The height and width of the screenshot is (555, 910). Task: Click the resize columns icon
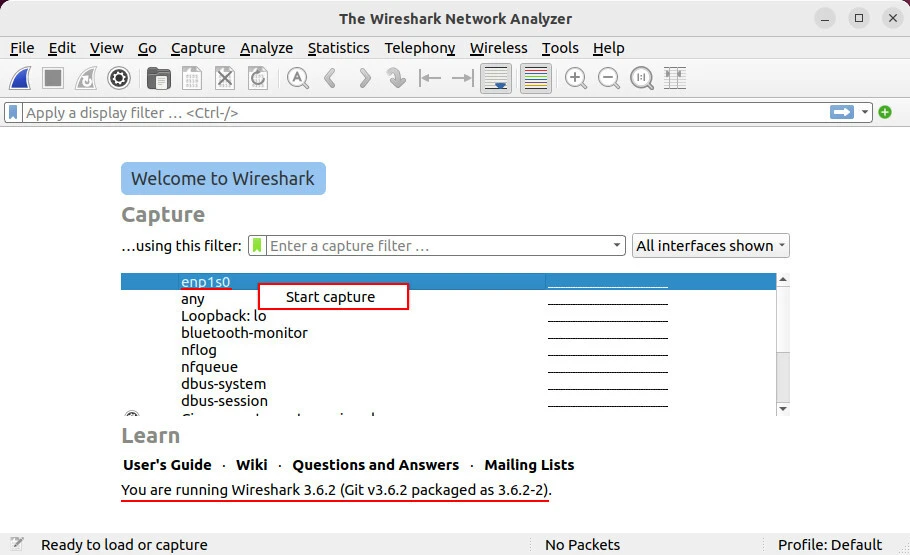(x=675, y=78)
